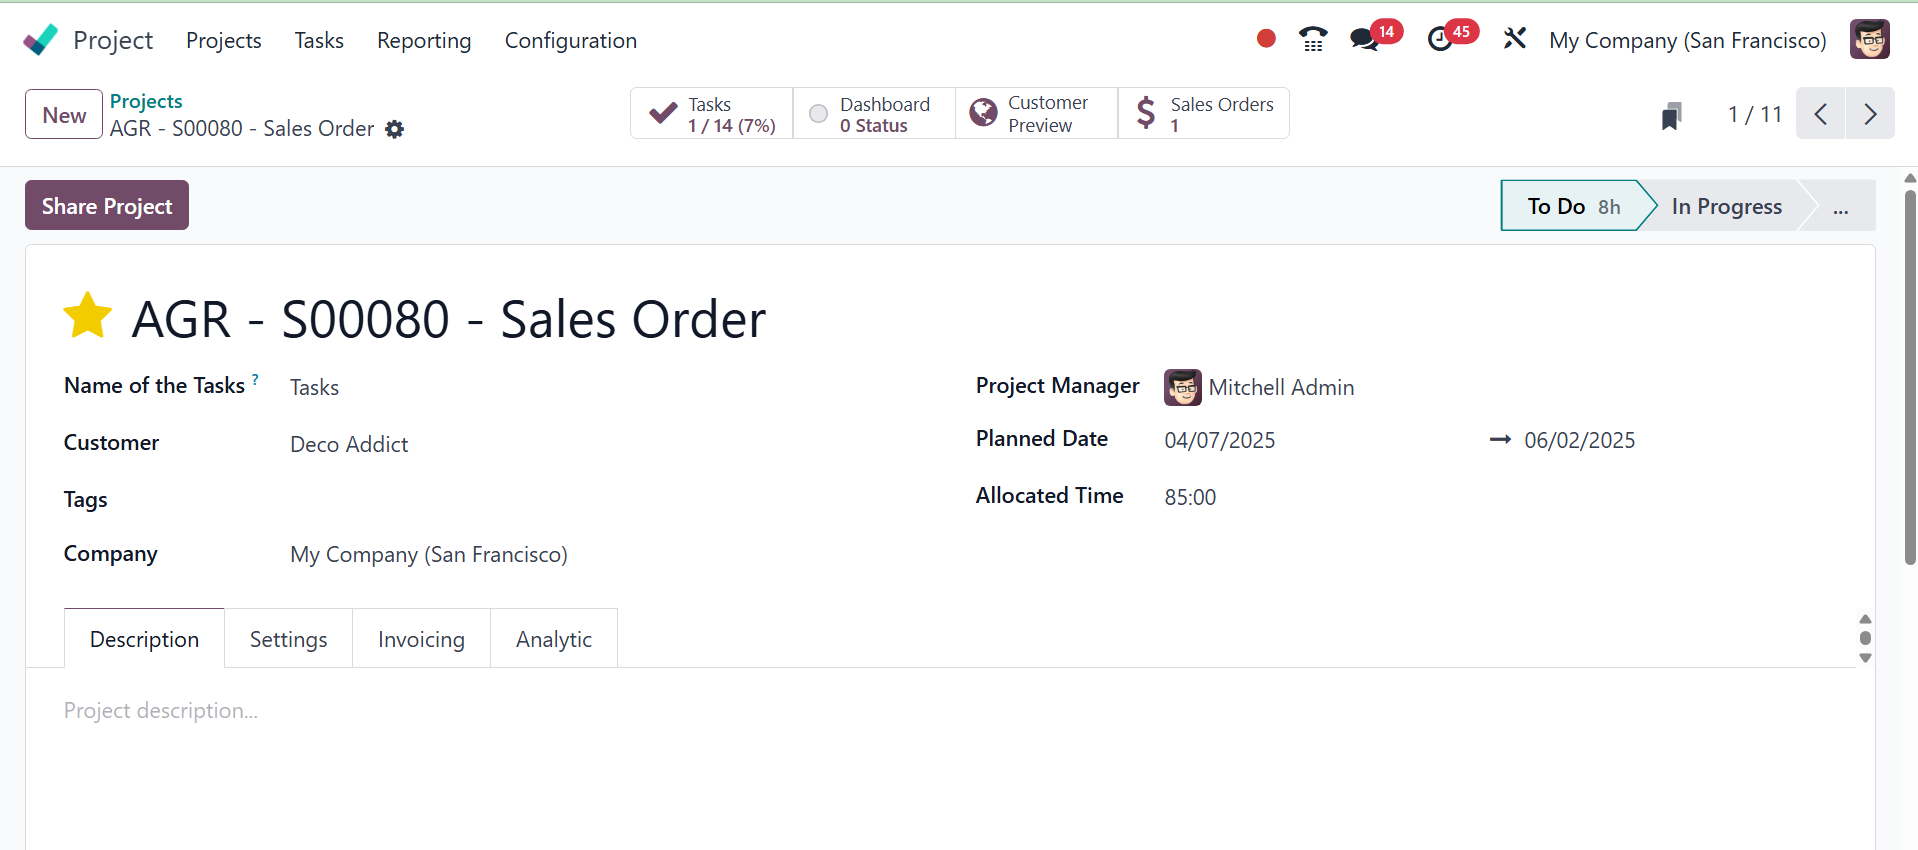Click the project settings gear icon
This screenshot has width=1918, height=850.
[x=395, y=129]
